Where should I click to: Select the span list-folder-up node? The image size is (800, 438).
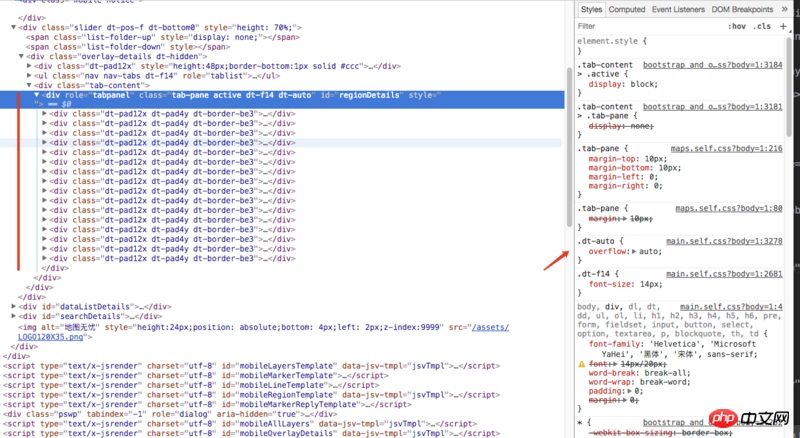[x=163, y=37]
